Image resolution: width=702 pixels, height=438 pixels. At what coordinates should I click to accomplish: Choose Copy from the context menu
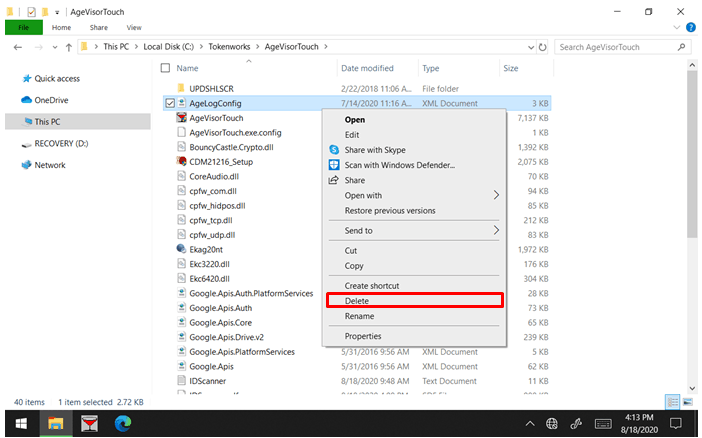414,266
